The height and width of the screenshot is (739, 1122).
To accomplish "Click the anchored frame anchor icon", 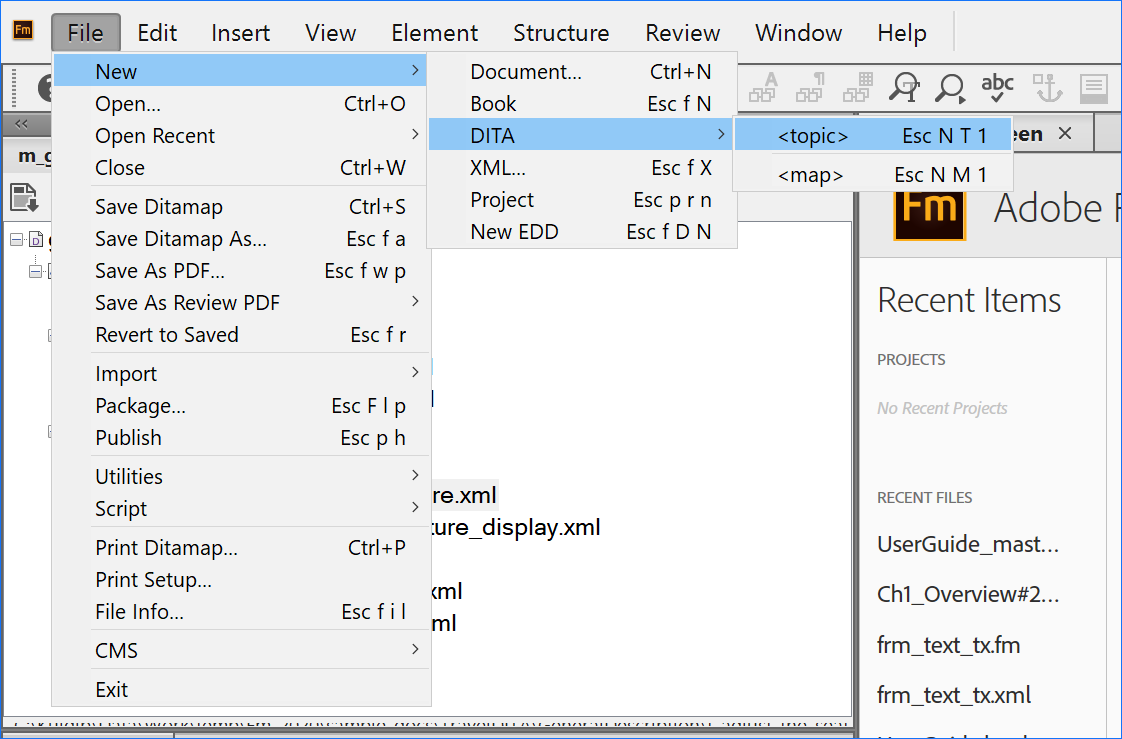I will coord(1047,88).
